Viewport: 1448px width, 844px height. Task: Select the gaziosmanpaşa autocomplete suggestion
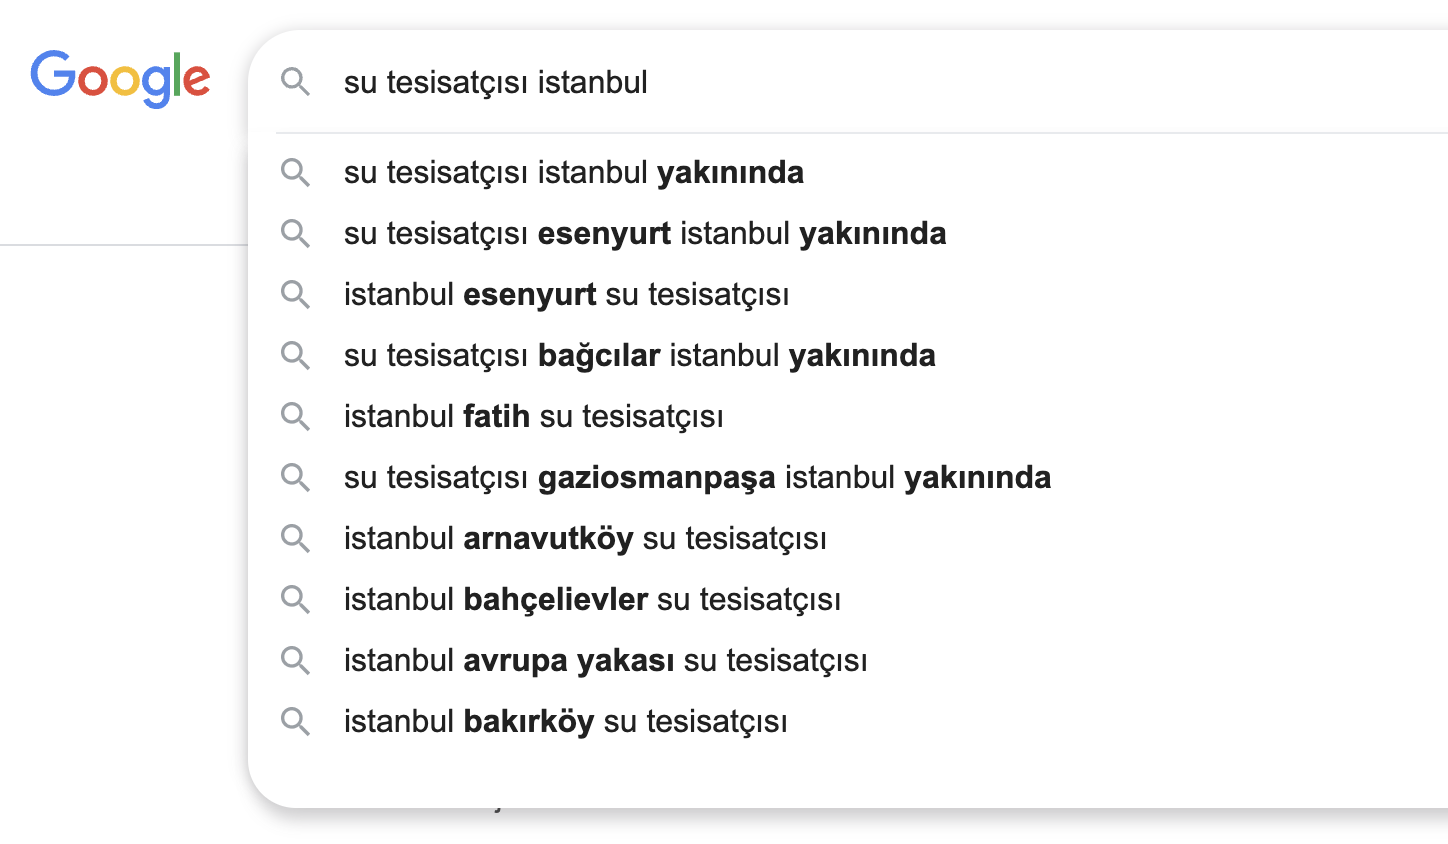(697, 477)
